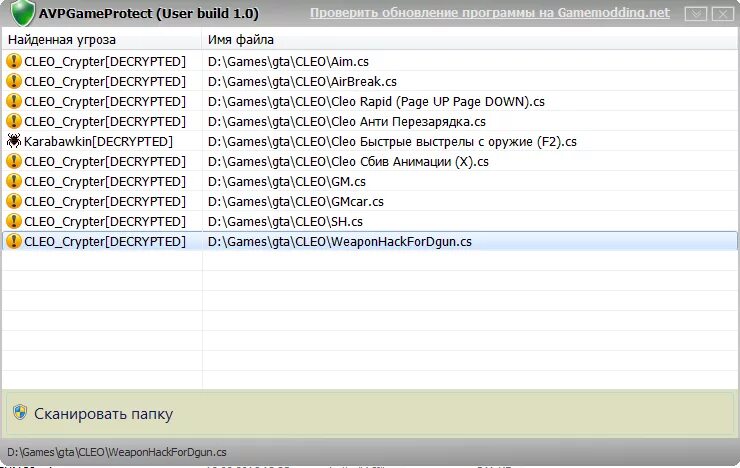Click warning icon for Анти Перезарядка row
The image size is (740, 468).
pos(14,121)
